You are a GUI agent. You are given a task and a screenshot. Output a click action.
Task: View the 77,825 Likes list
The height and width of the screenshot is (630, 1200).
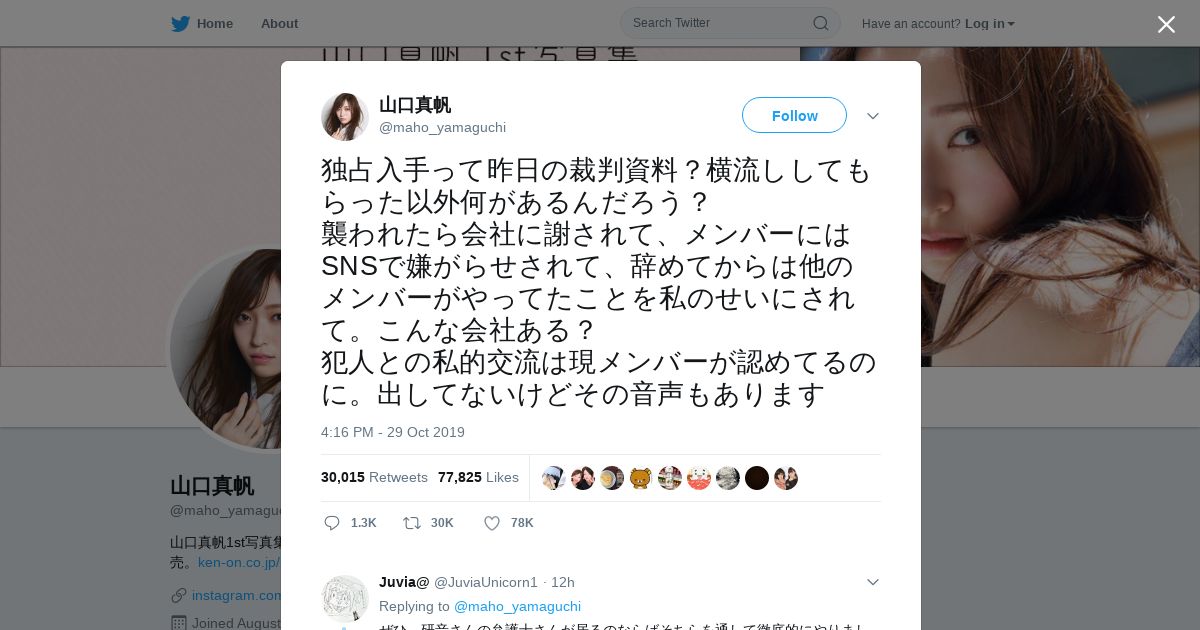coord(478,477)
